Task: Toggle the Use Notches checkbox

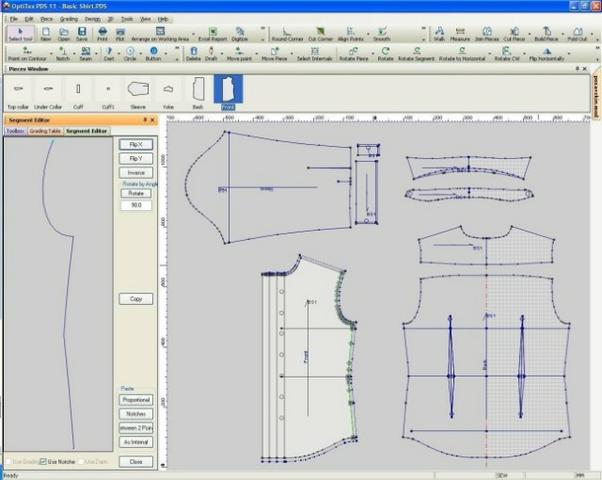Action: click(x=43, y=461)
